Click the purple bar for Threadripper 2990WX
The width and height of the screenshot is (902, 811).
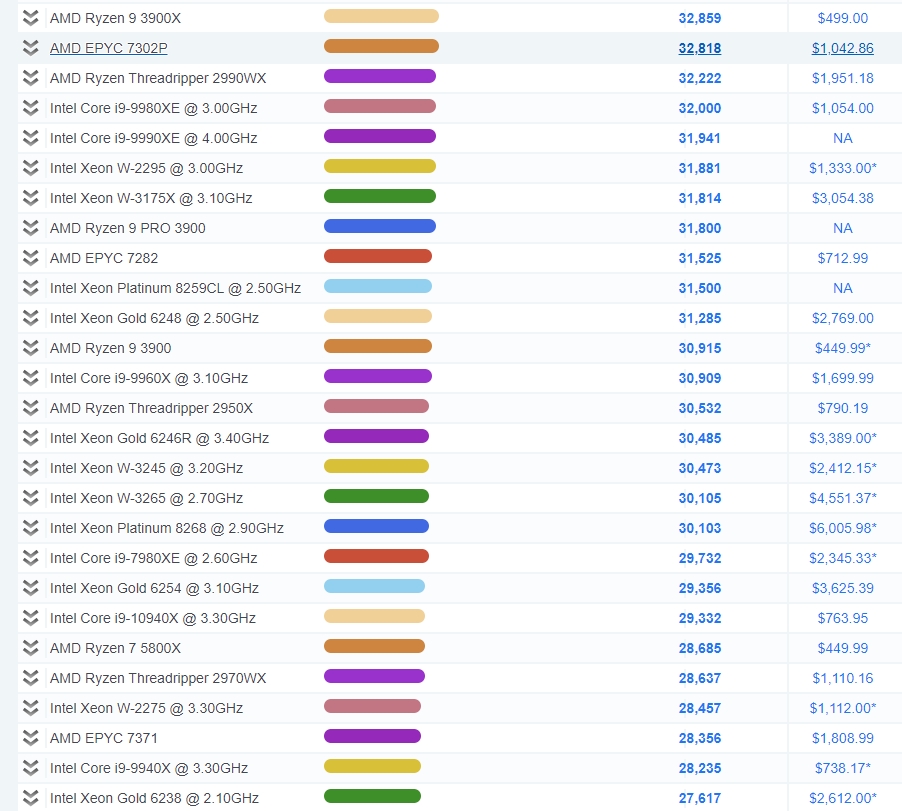380,76
